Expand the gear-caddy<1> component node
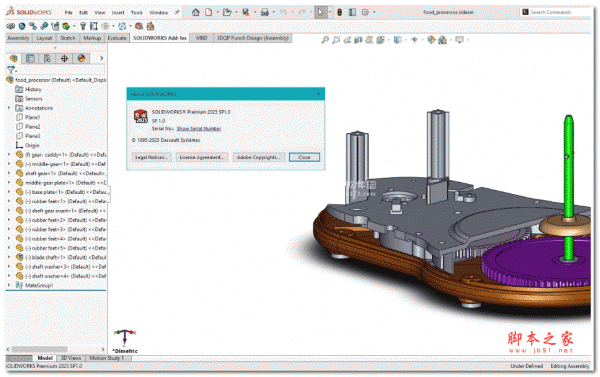The height and width of the screenshot is (377, 600). 9,155
